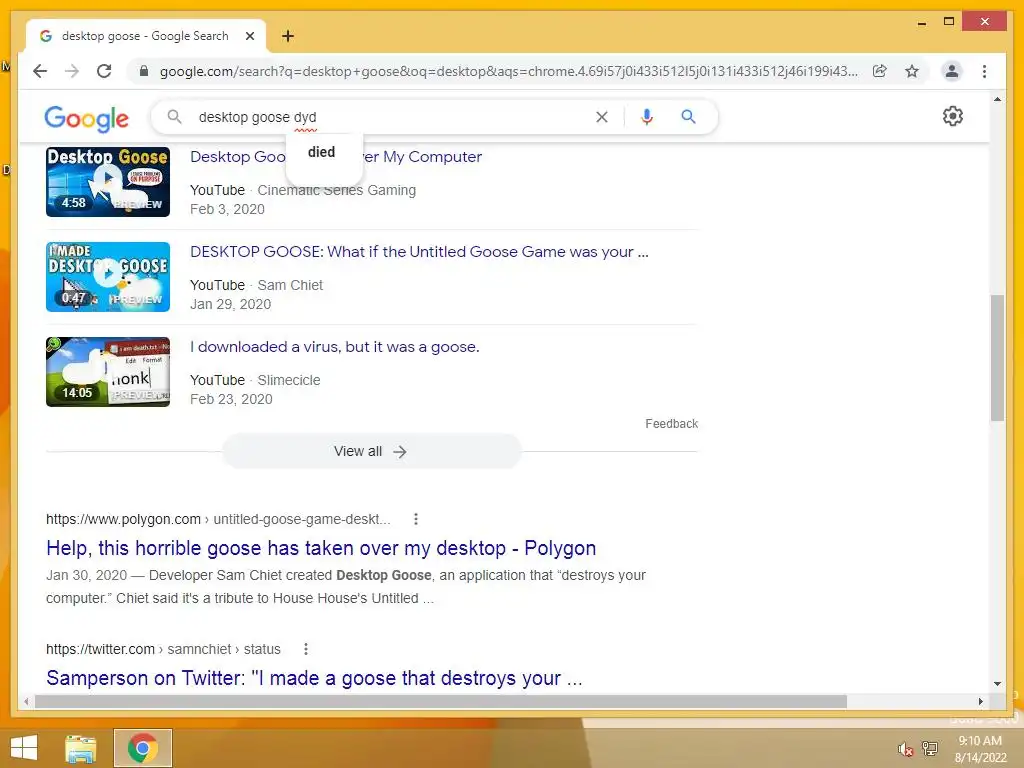This screenshot has height=768, width=1024.
Task: Bookmark this page with the star
Action: point(912,71)
